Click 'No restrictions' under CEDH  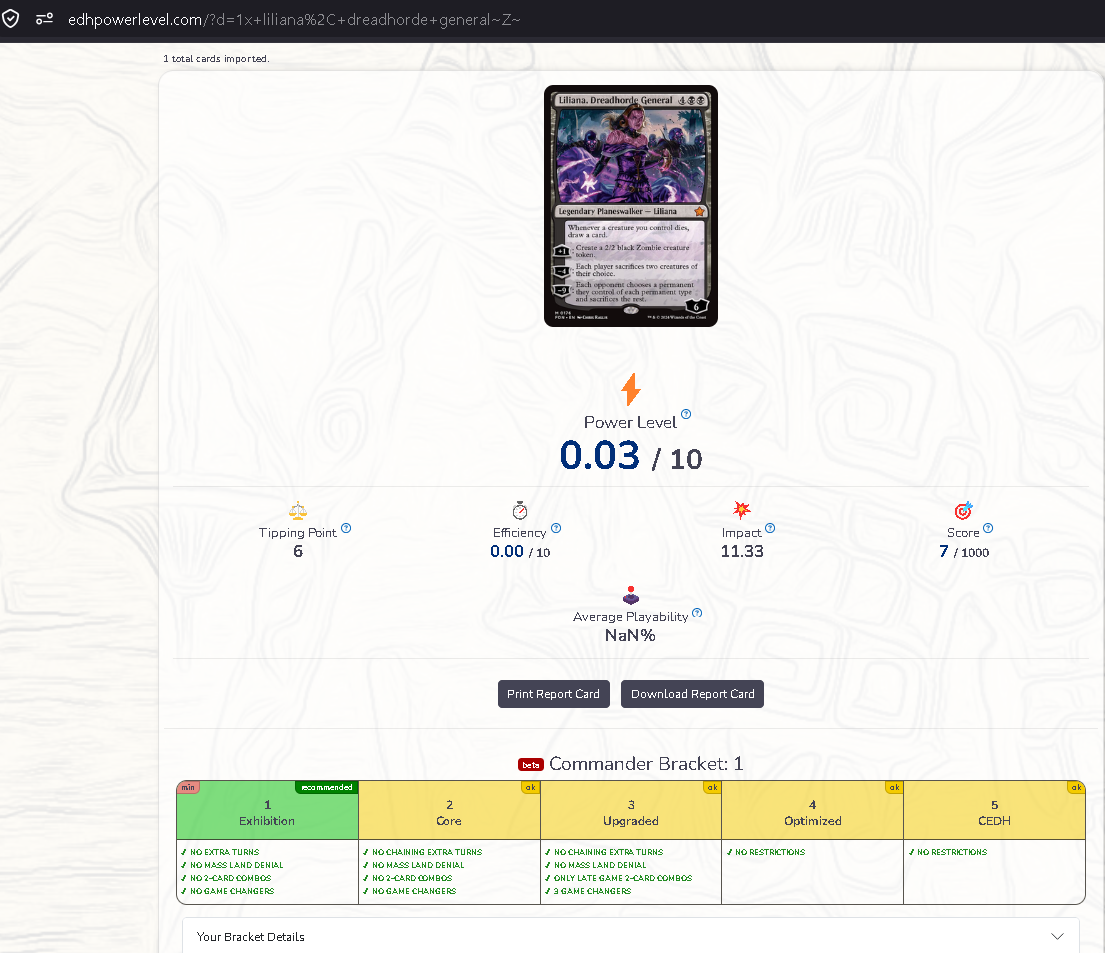coord(952,852)
